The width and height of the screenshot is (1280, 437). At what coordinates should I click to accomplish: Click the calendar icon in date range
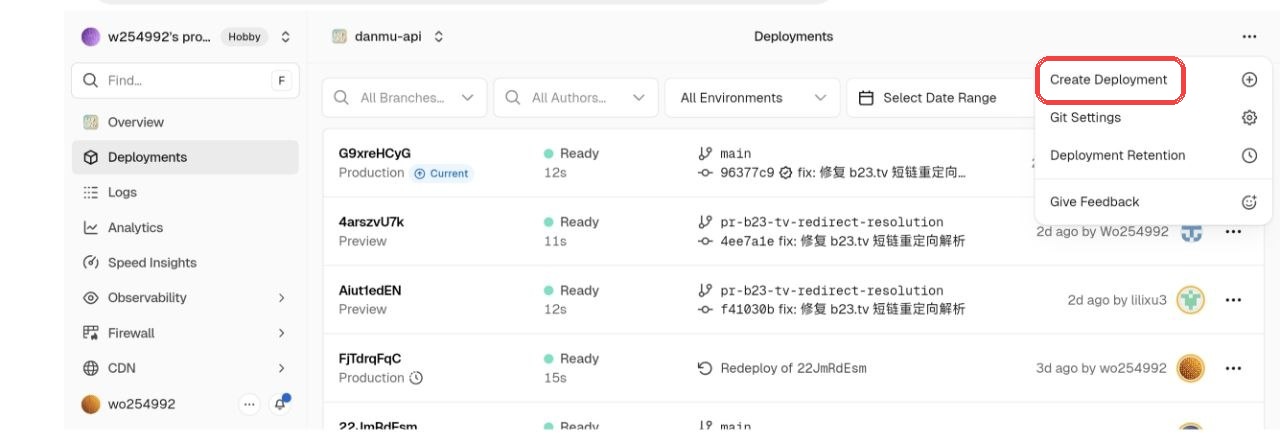pyautogui.click(x=866, y=98)
